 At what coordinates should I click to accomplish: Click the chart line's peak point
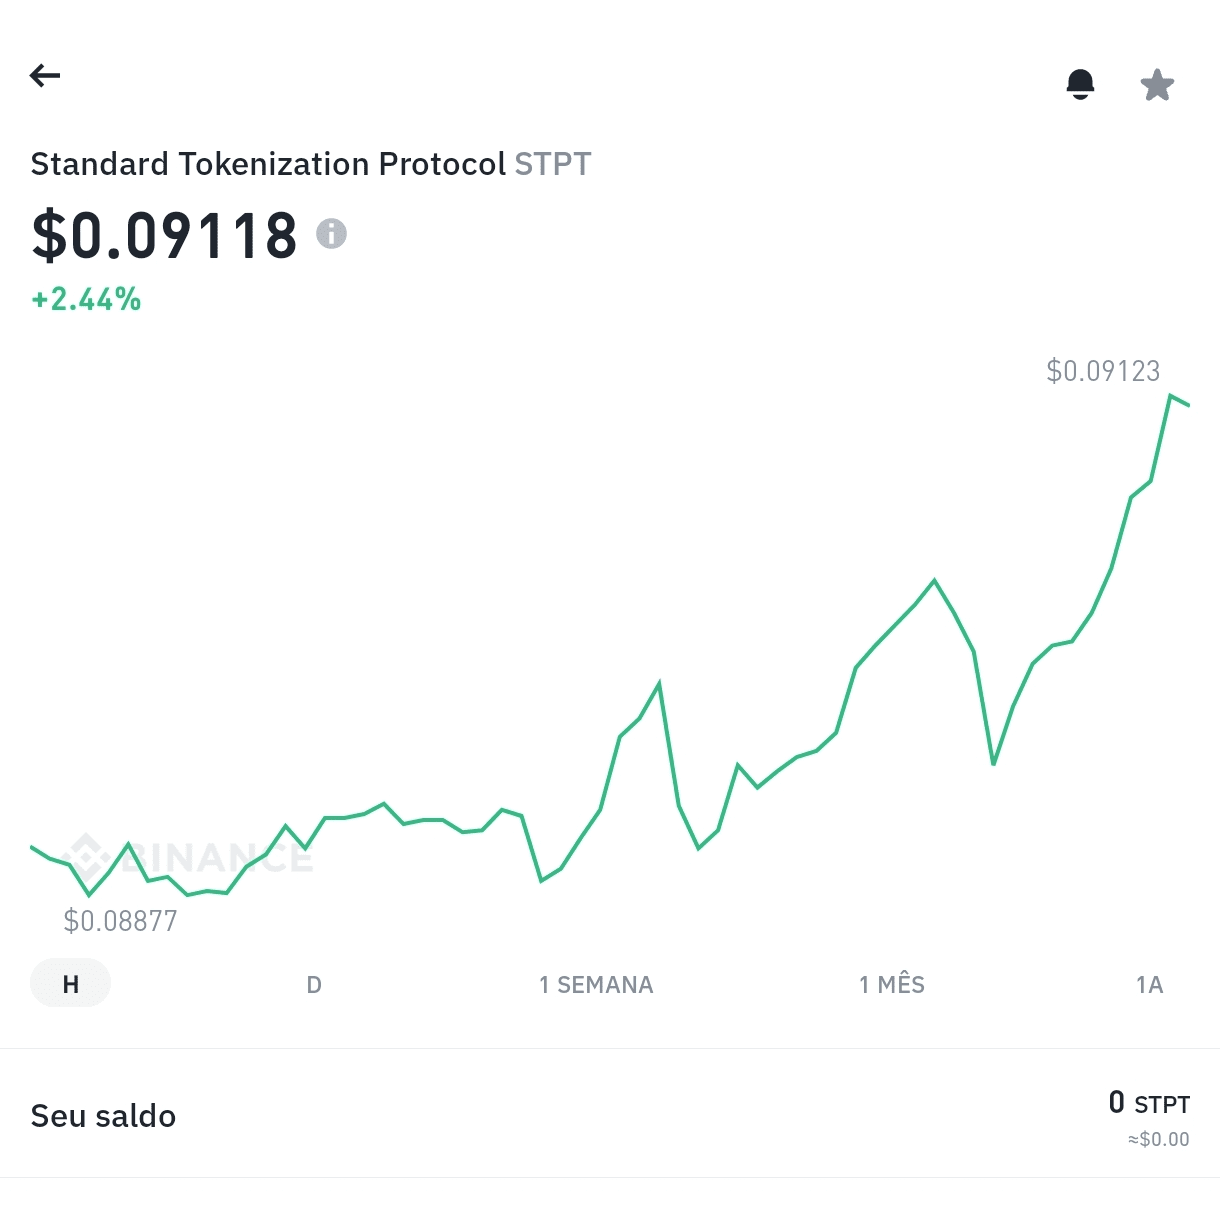click(x=1169, y=396)
